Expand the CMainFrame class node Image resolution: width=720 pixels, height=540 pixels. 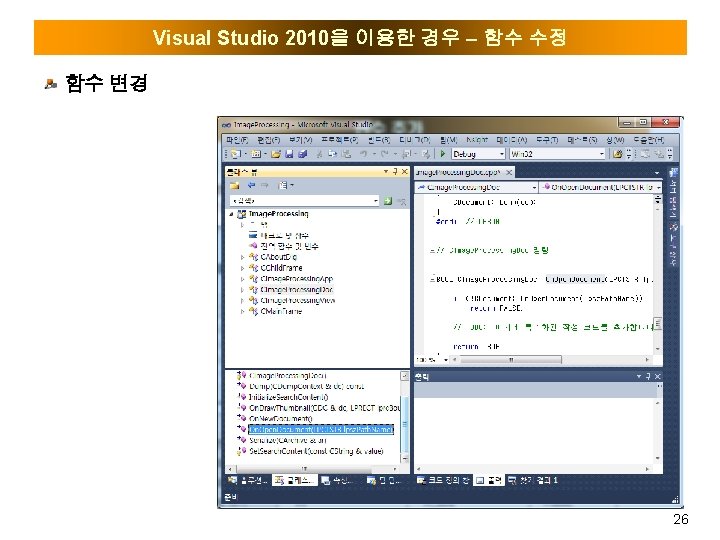[242, 311]
